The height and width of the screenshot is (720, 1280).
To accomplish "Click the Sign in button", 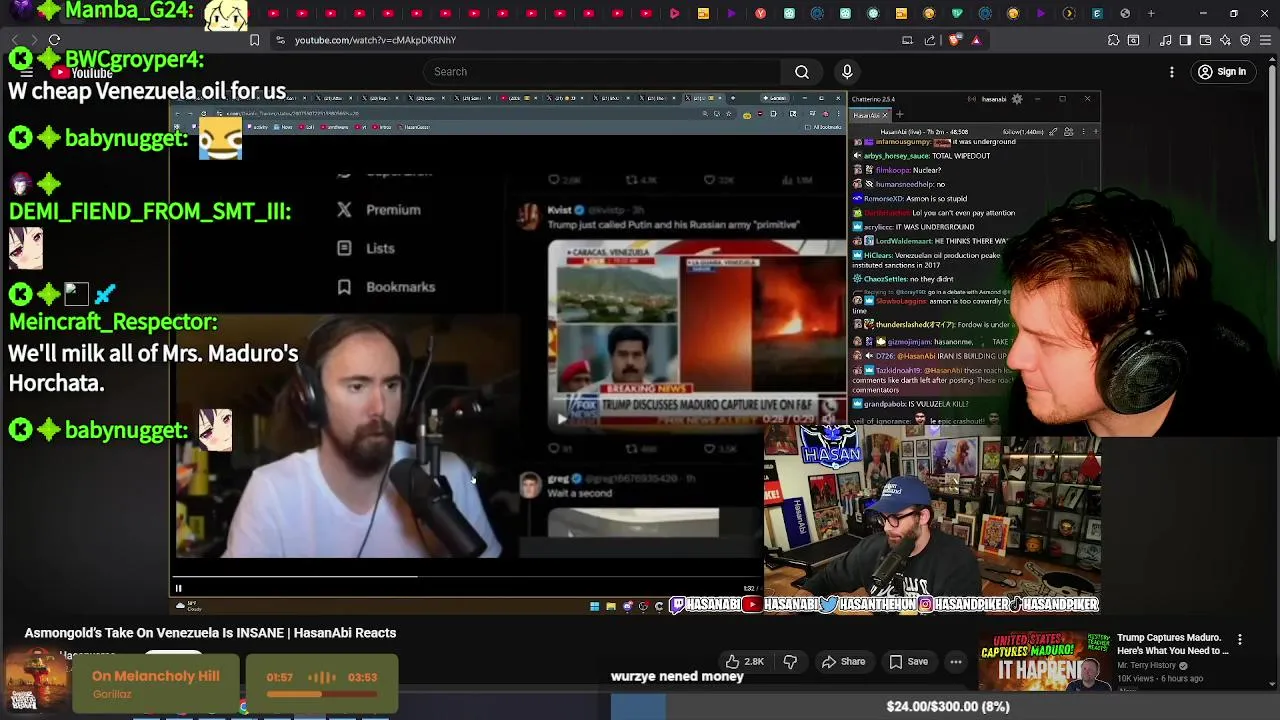I will coord(1222,72).
